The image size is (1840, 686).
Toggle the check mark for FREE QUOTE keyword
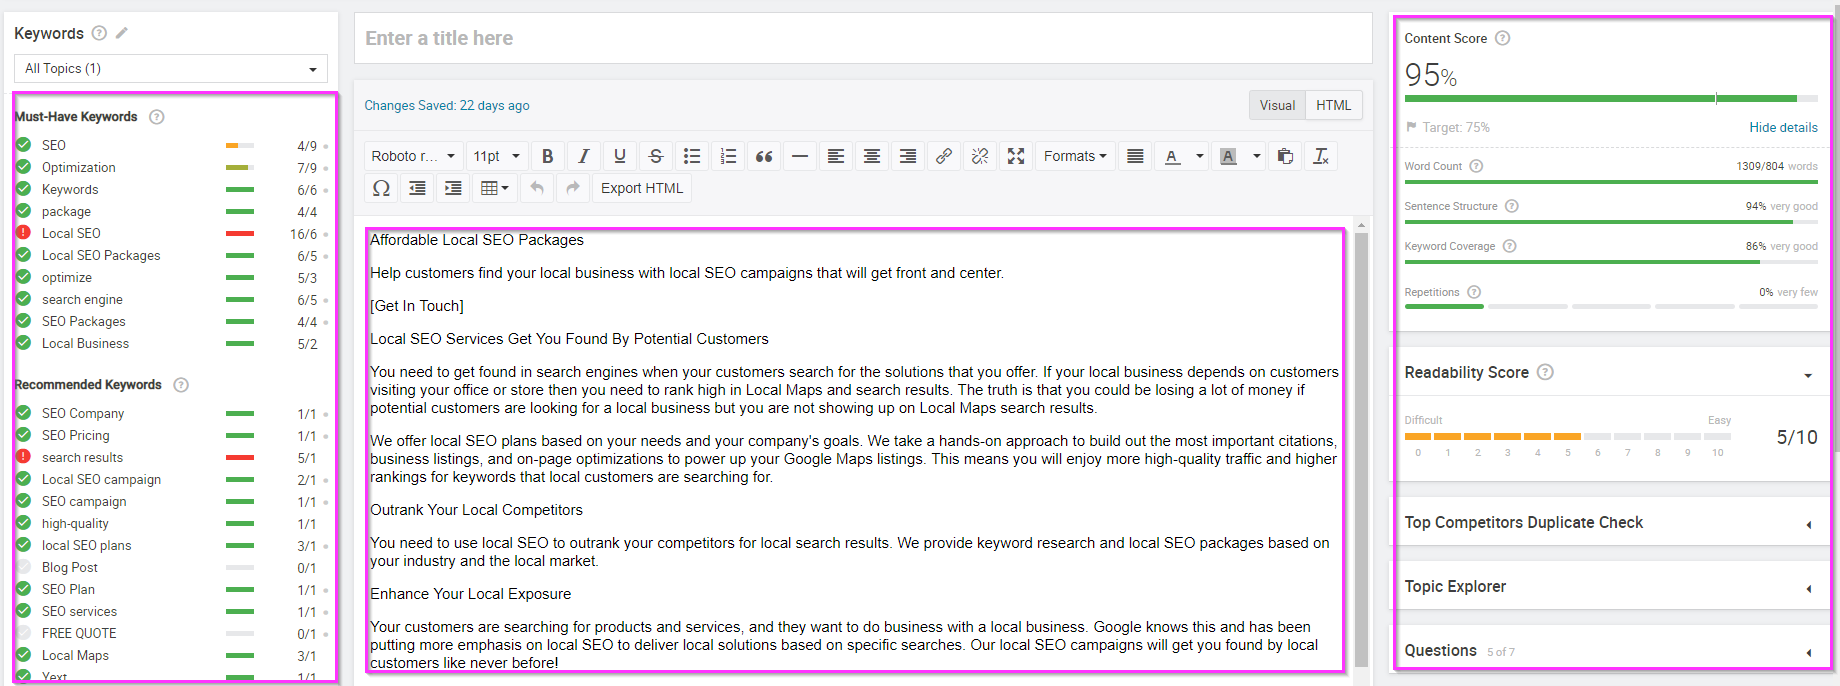tap(23, 633)
